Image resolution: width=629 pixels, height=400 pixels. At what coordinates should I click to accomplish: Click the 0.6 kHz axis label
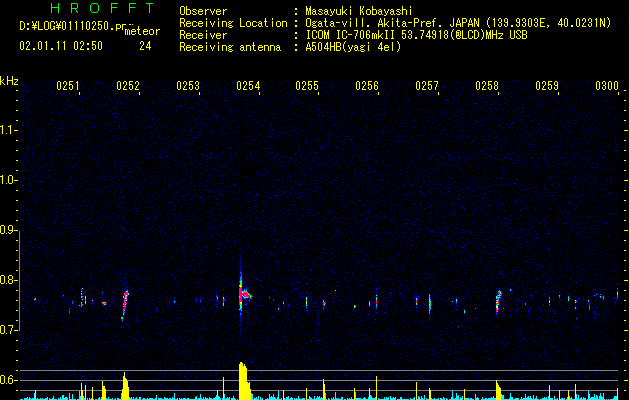(x=8, y=380)
